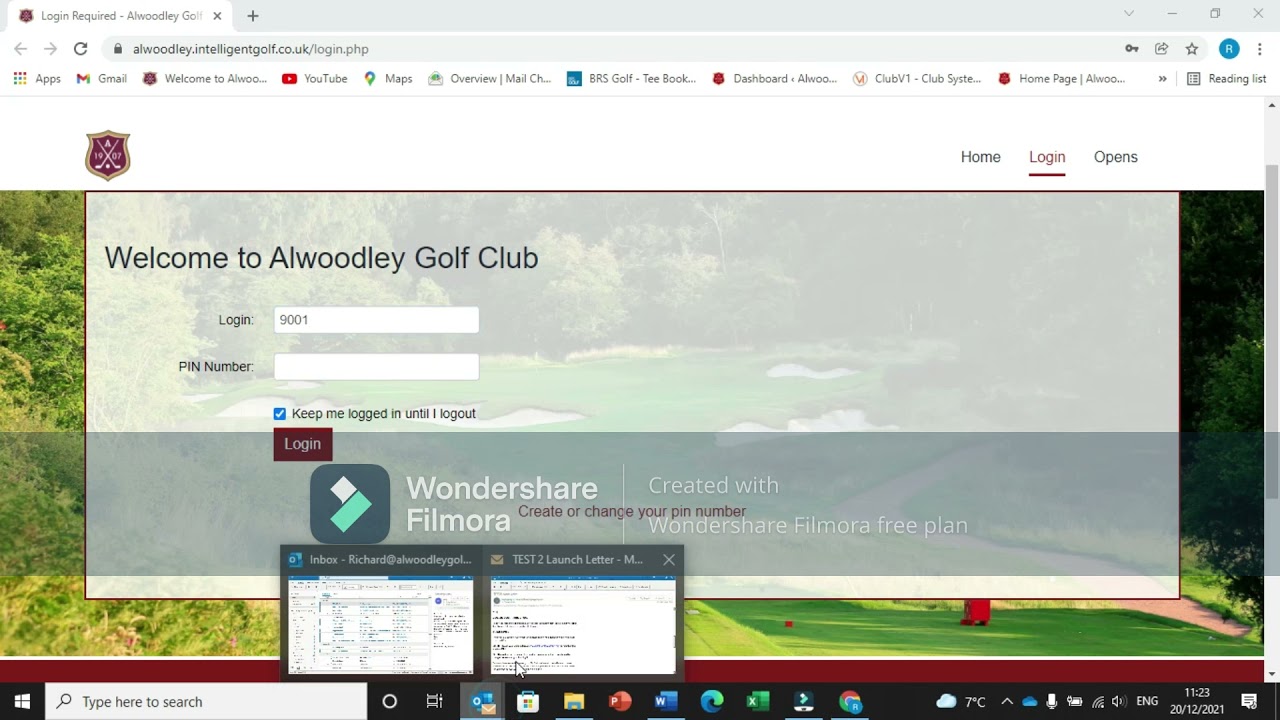Screen dimensions: 1280x720
Task: Click into the Login input field
Action: pyautogui.click(x=376, y=320)
